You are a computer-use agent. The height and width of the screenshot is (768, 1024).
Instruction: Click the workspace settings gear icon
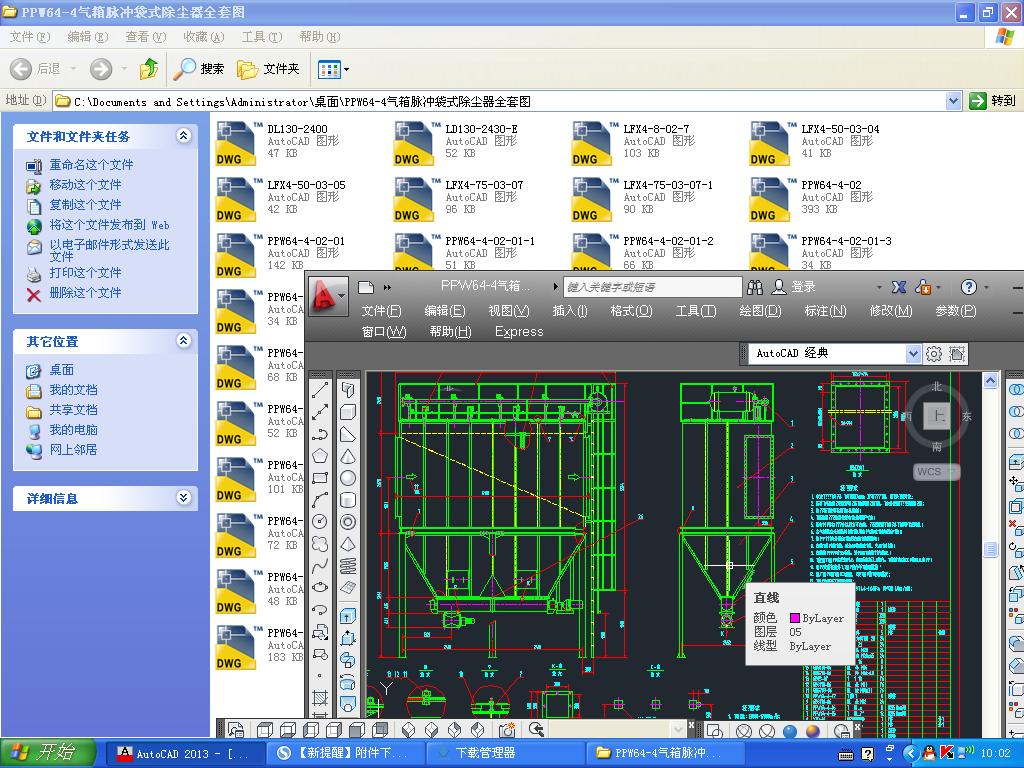point(934,353)
